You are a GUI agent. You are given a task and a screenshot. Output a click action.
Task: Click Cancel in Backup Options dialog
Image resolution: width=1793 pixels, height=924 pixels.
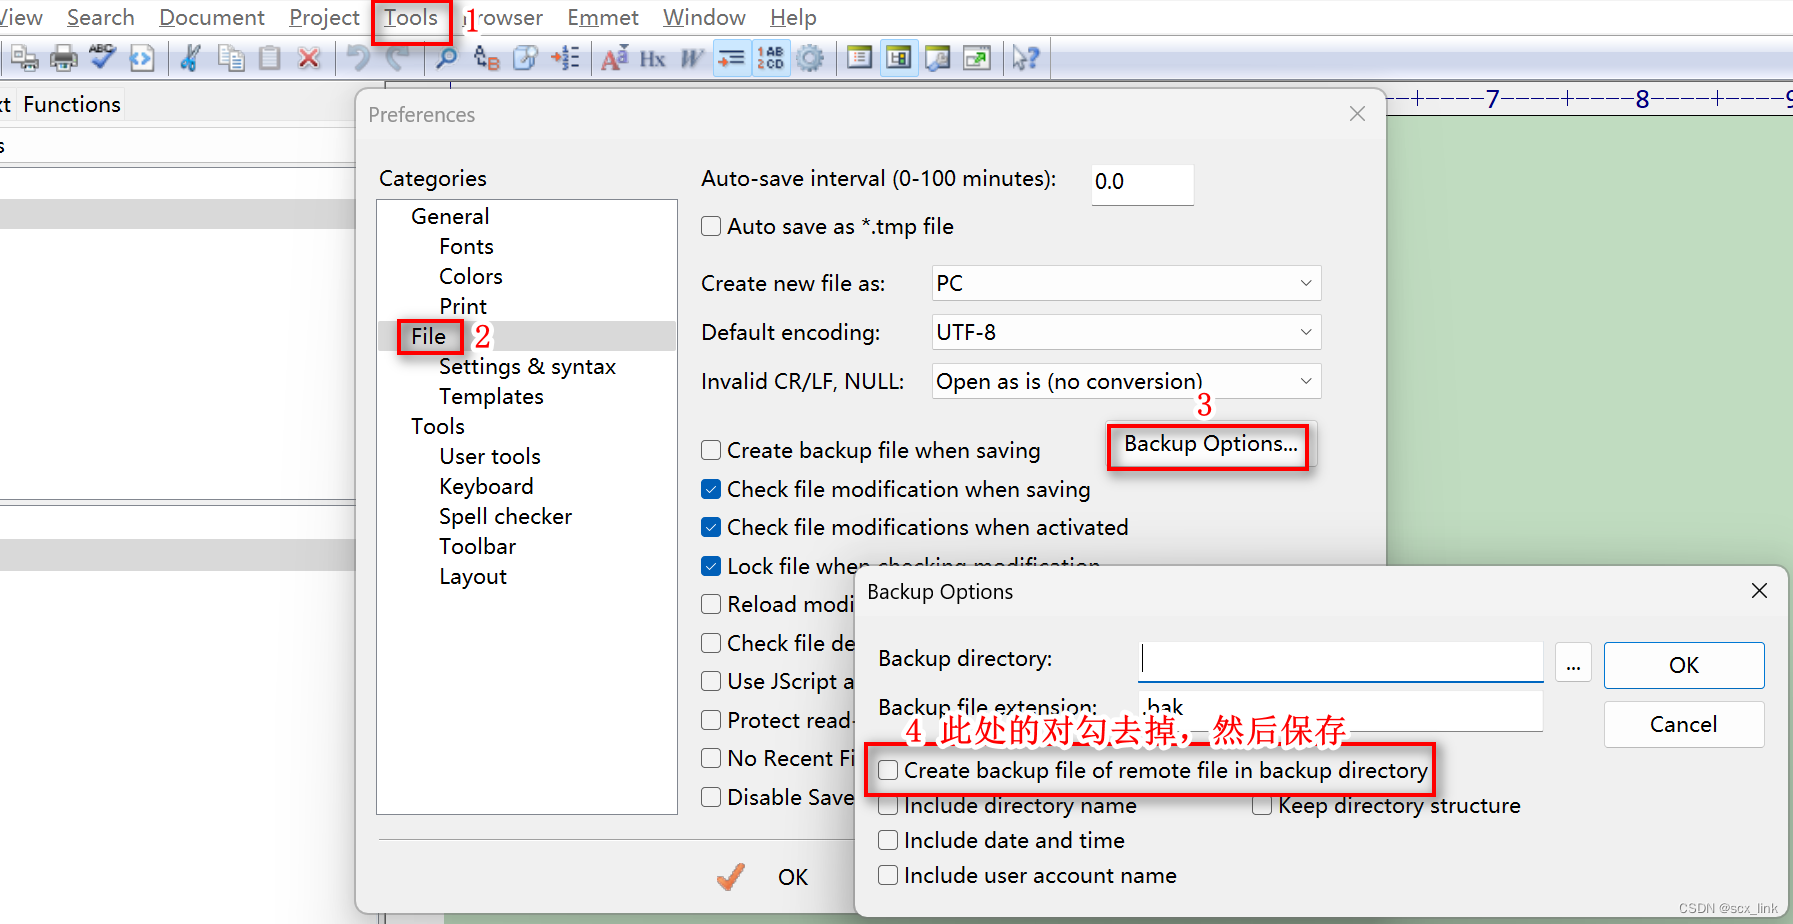1684,724
